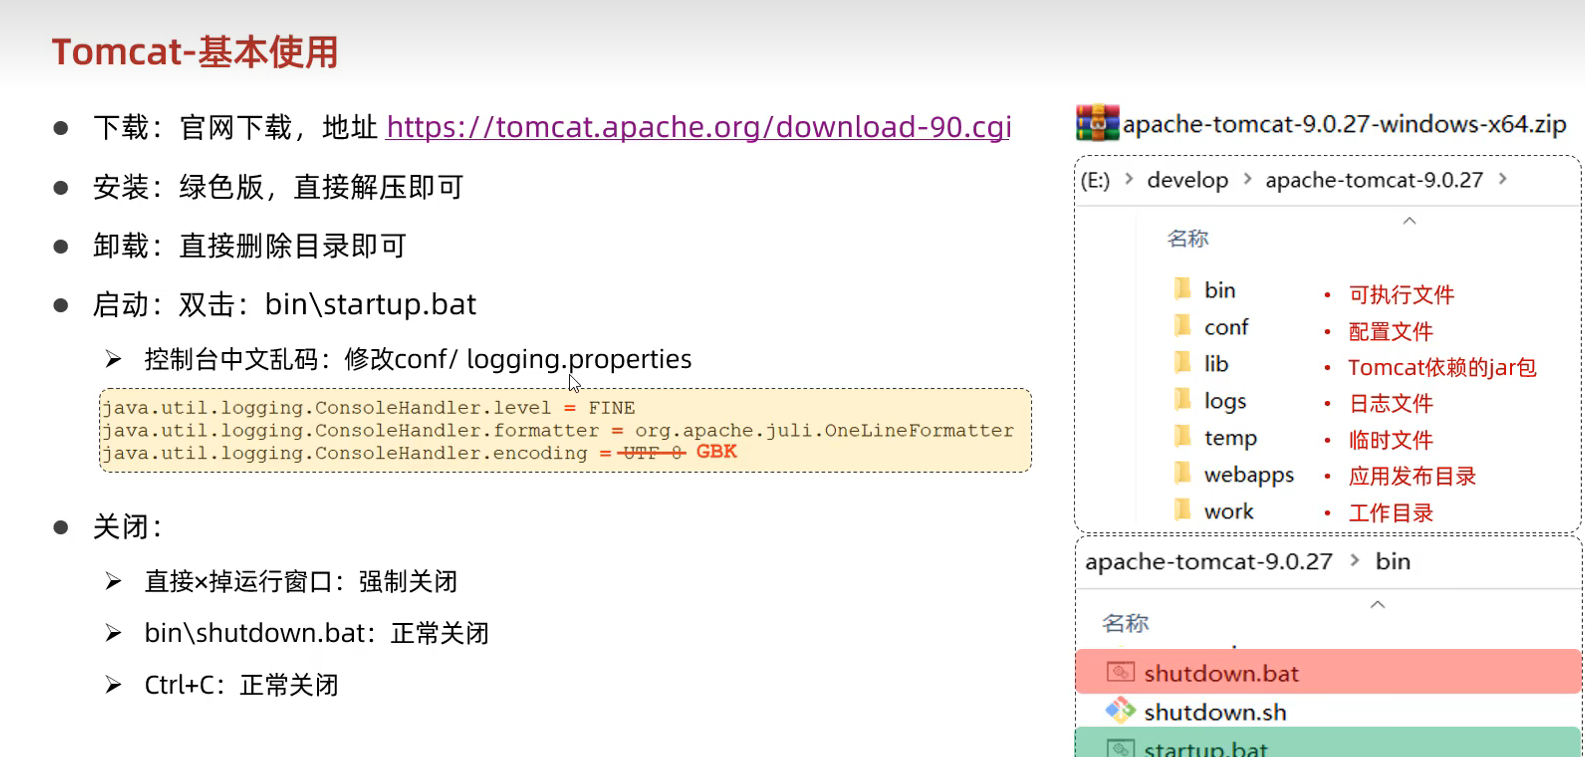
Task: Click the Tomcat依赖的jar包 annotation text
Action: [x=1442, y=368]
